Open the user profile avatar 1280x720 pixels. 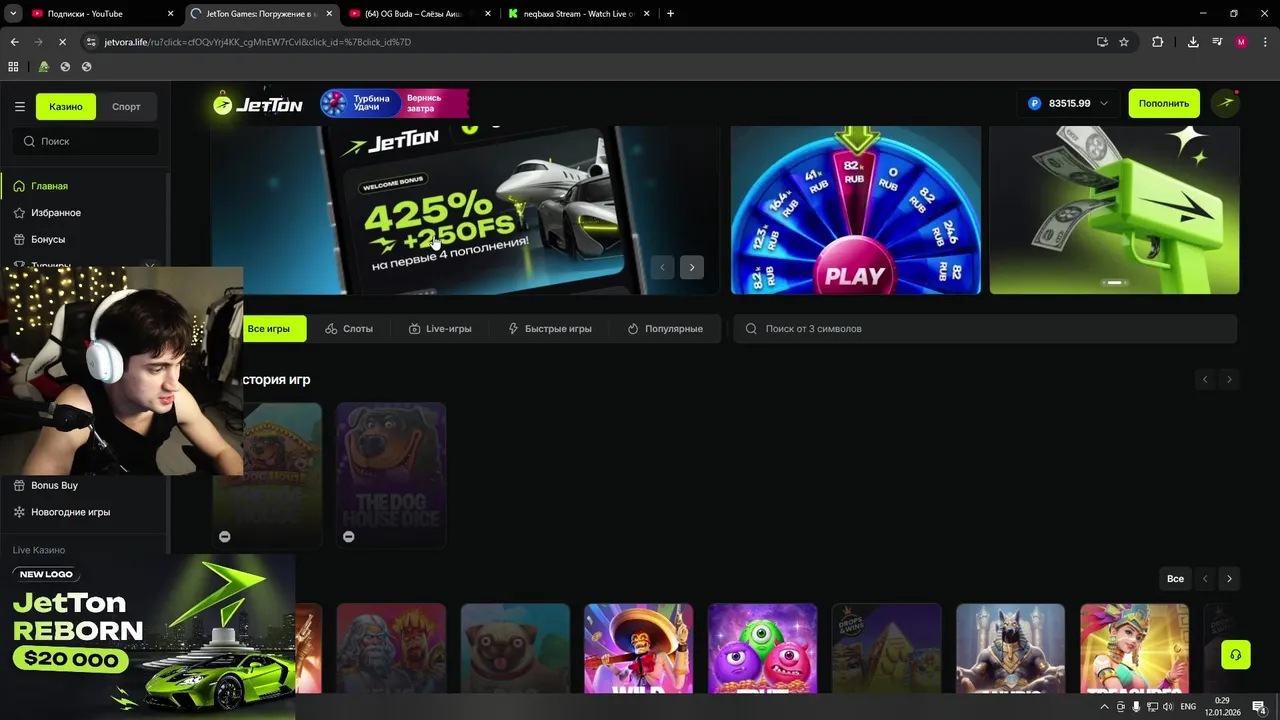pyautogui.click(x=1225, y=103)
